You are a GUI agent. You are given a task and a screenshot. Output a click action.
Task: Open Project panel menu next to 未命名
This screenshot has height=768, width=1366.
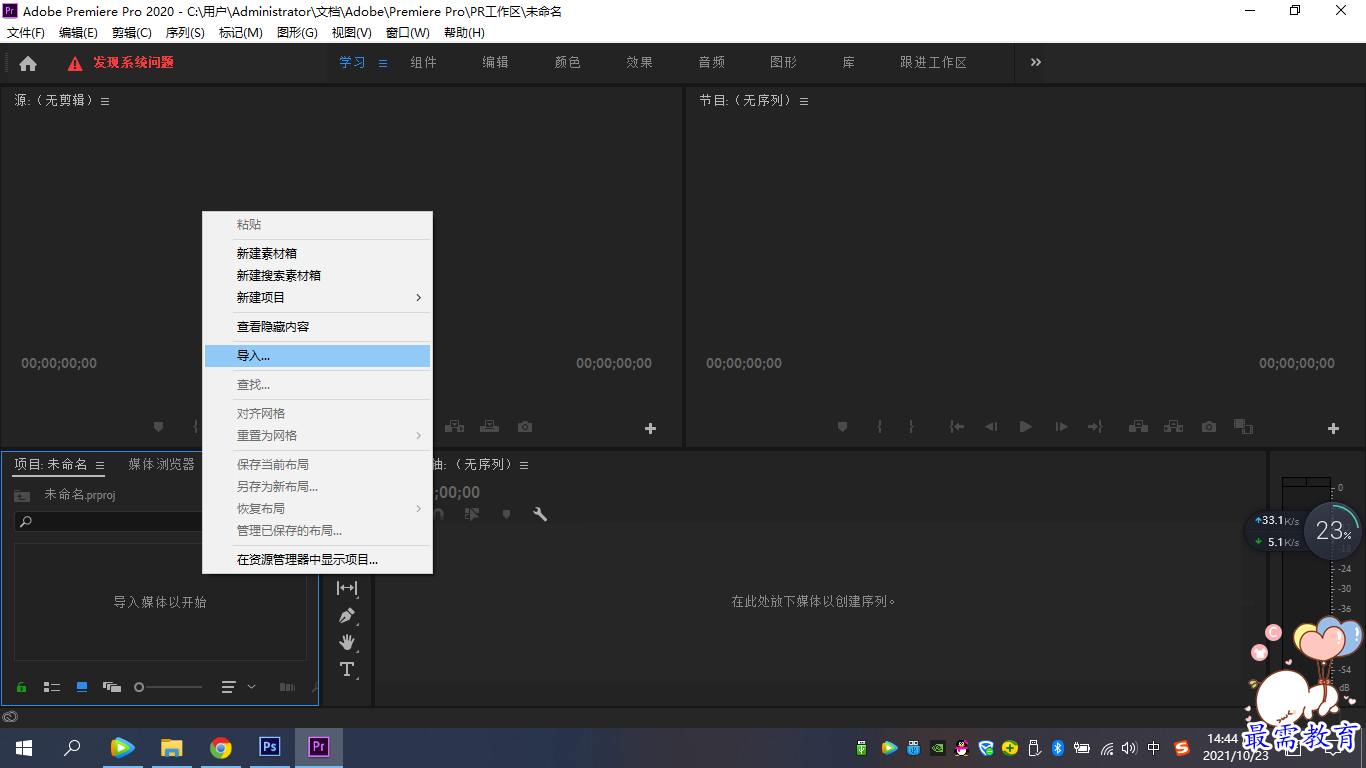[100, 465]
